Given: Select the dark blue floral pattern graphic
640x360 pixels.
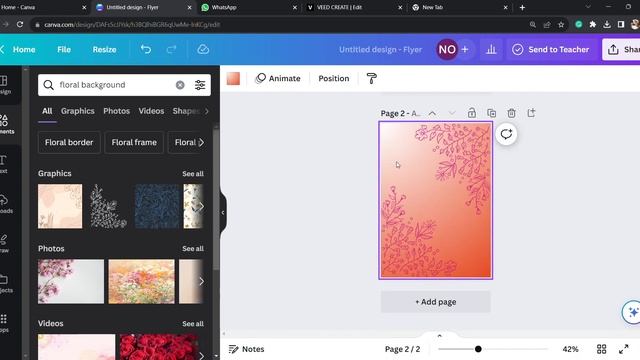Looking at the screenshot, I should pos(157,207).
